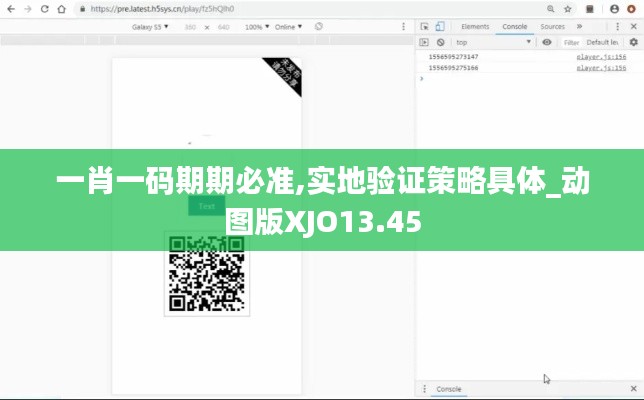Close the bottom Console drawer
This screenshot has height=400, width=644.
pyautogui.click(x=634, y=389)
